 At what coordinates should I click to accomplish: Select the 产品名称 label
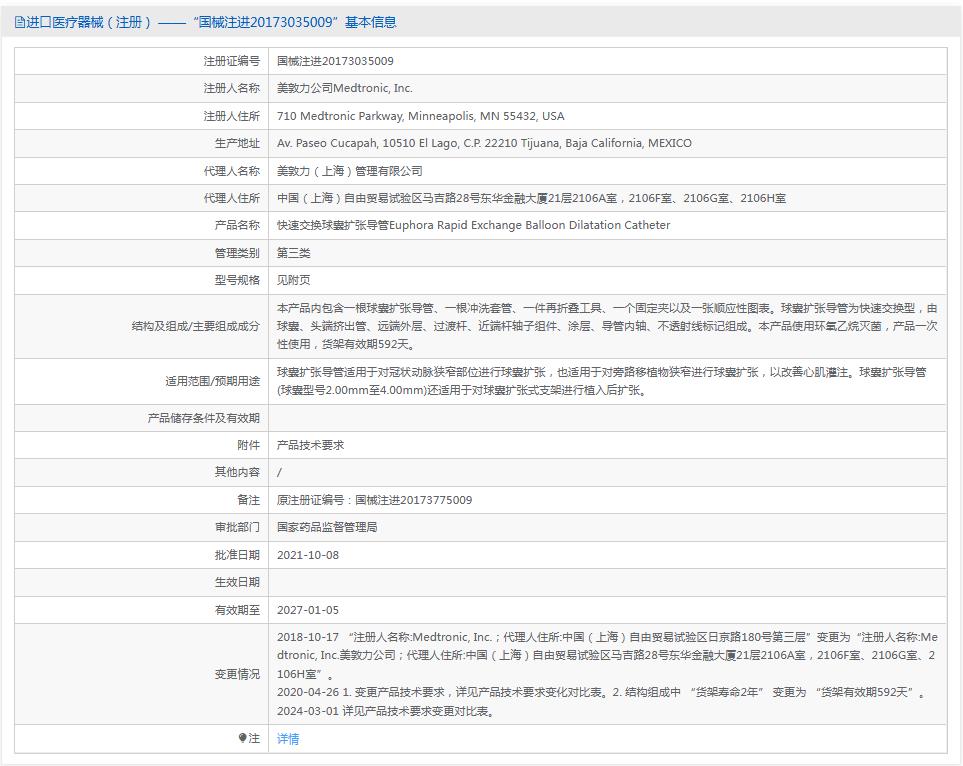[237, 225]
